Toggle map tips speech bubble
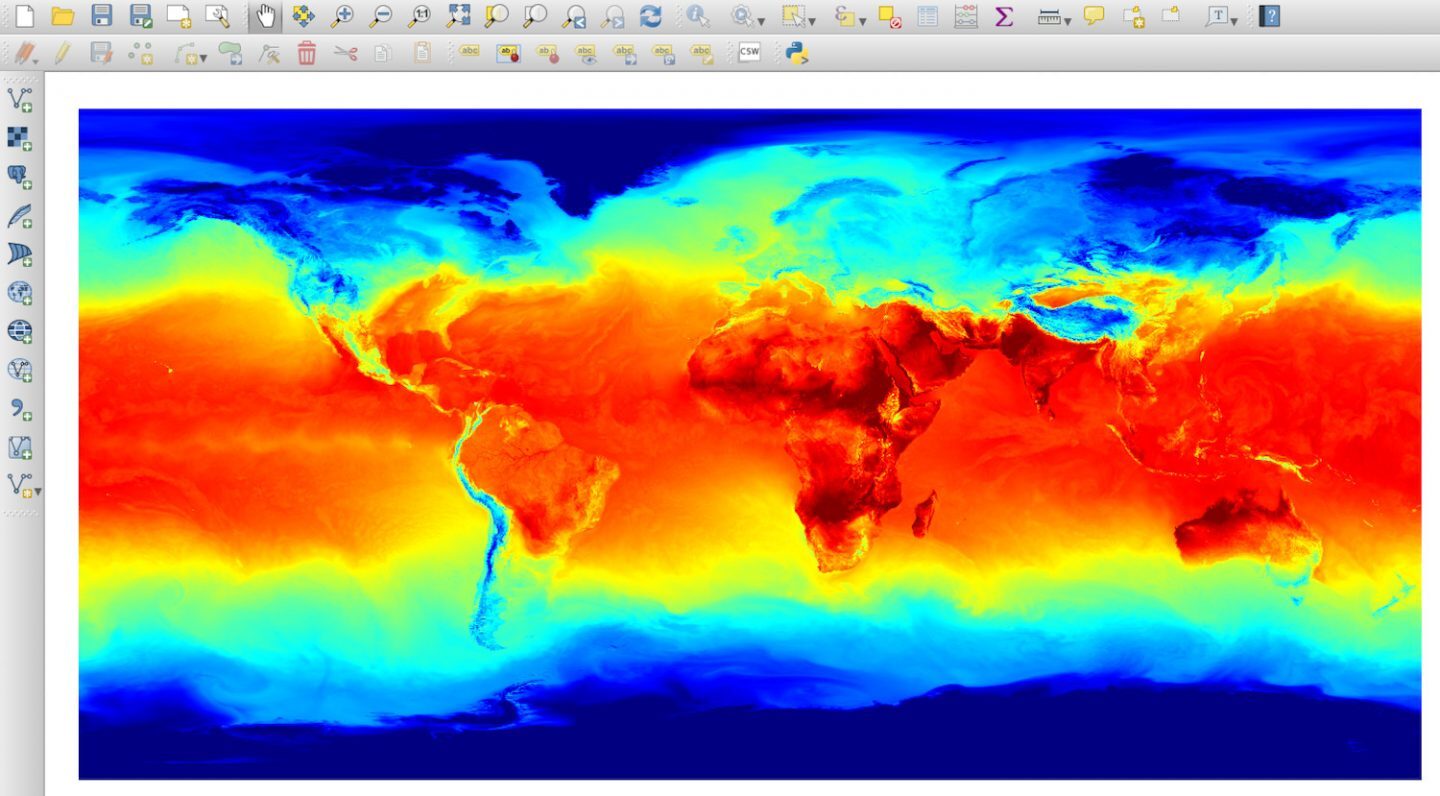Viewport: 1440px width, 796px height. point(1094,16)
